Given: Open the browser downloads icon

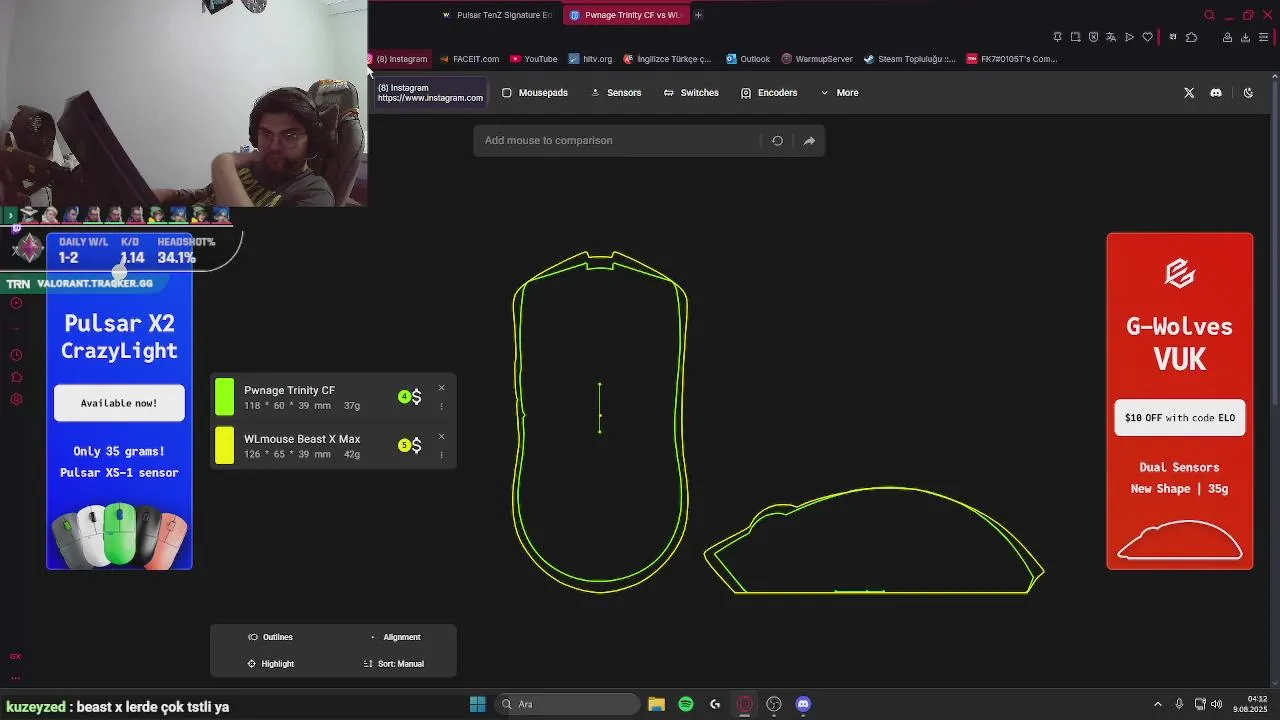Looking at the screenshot, I should coord(1245,38).
